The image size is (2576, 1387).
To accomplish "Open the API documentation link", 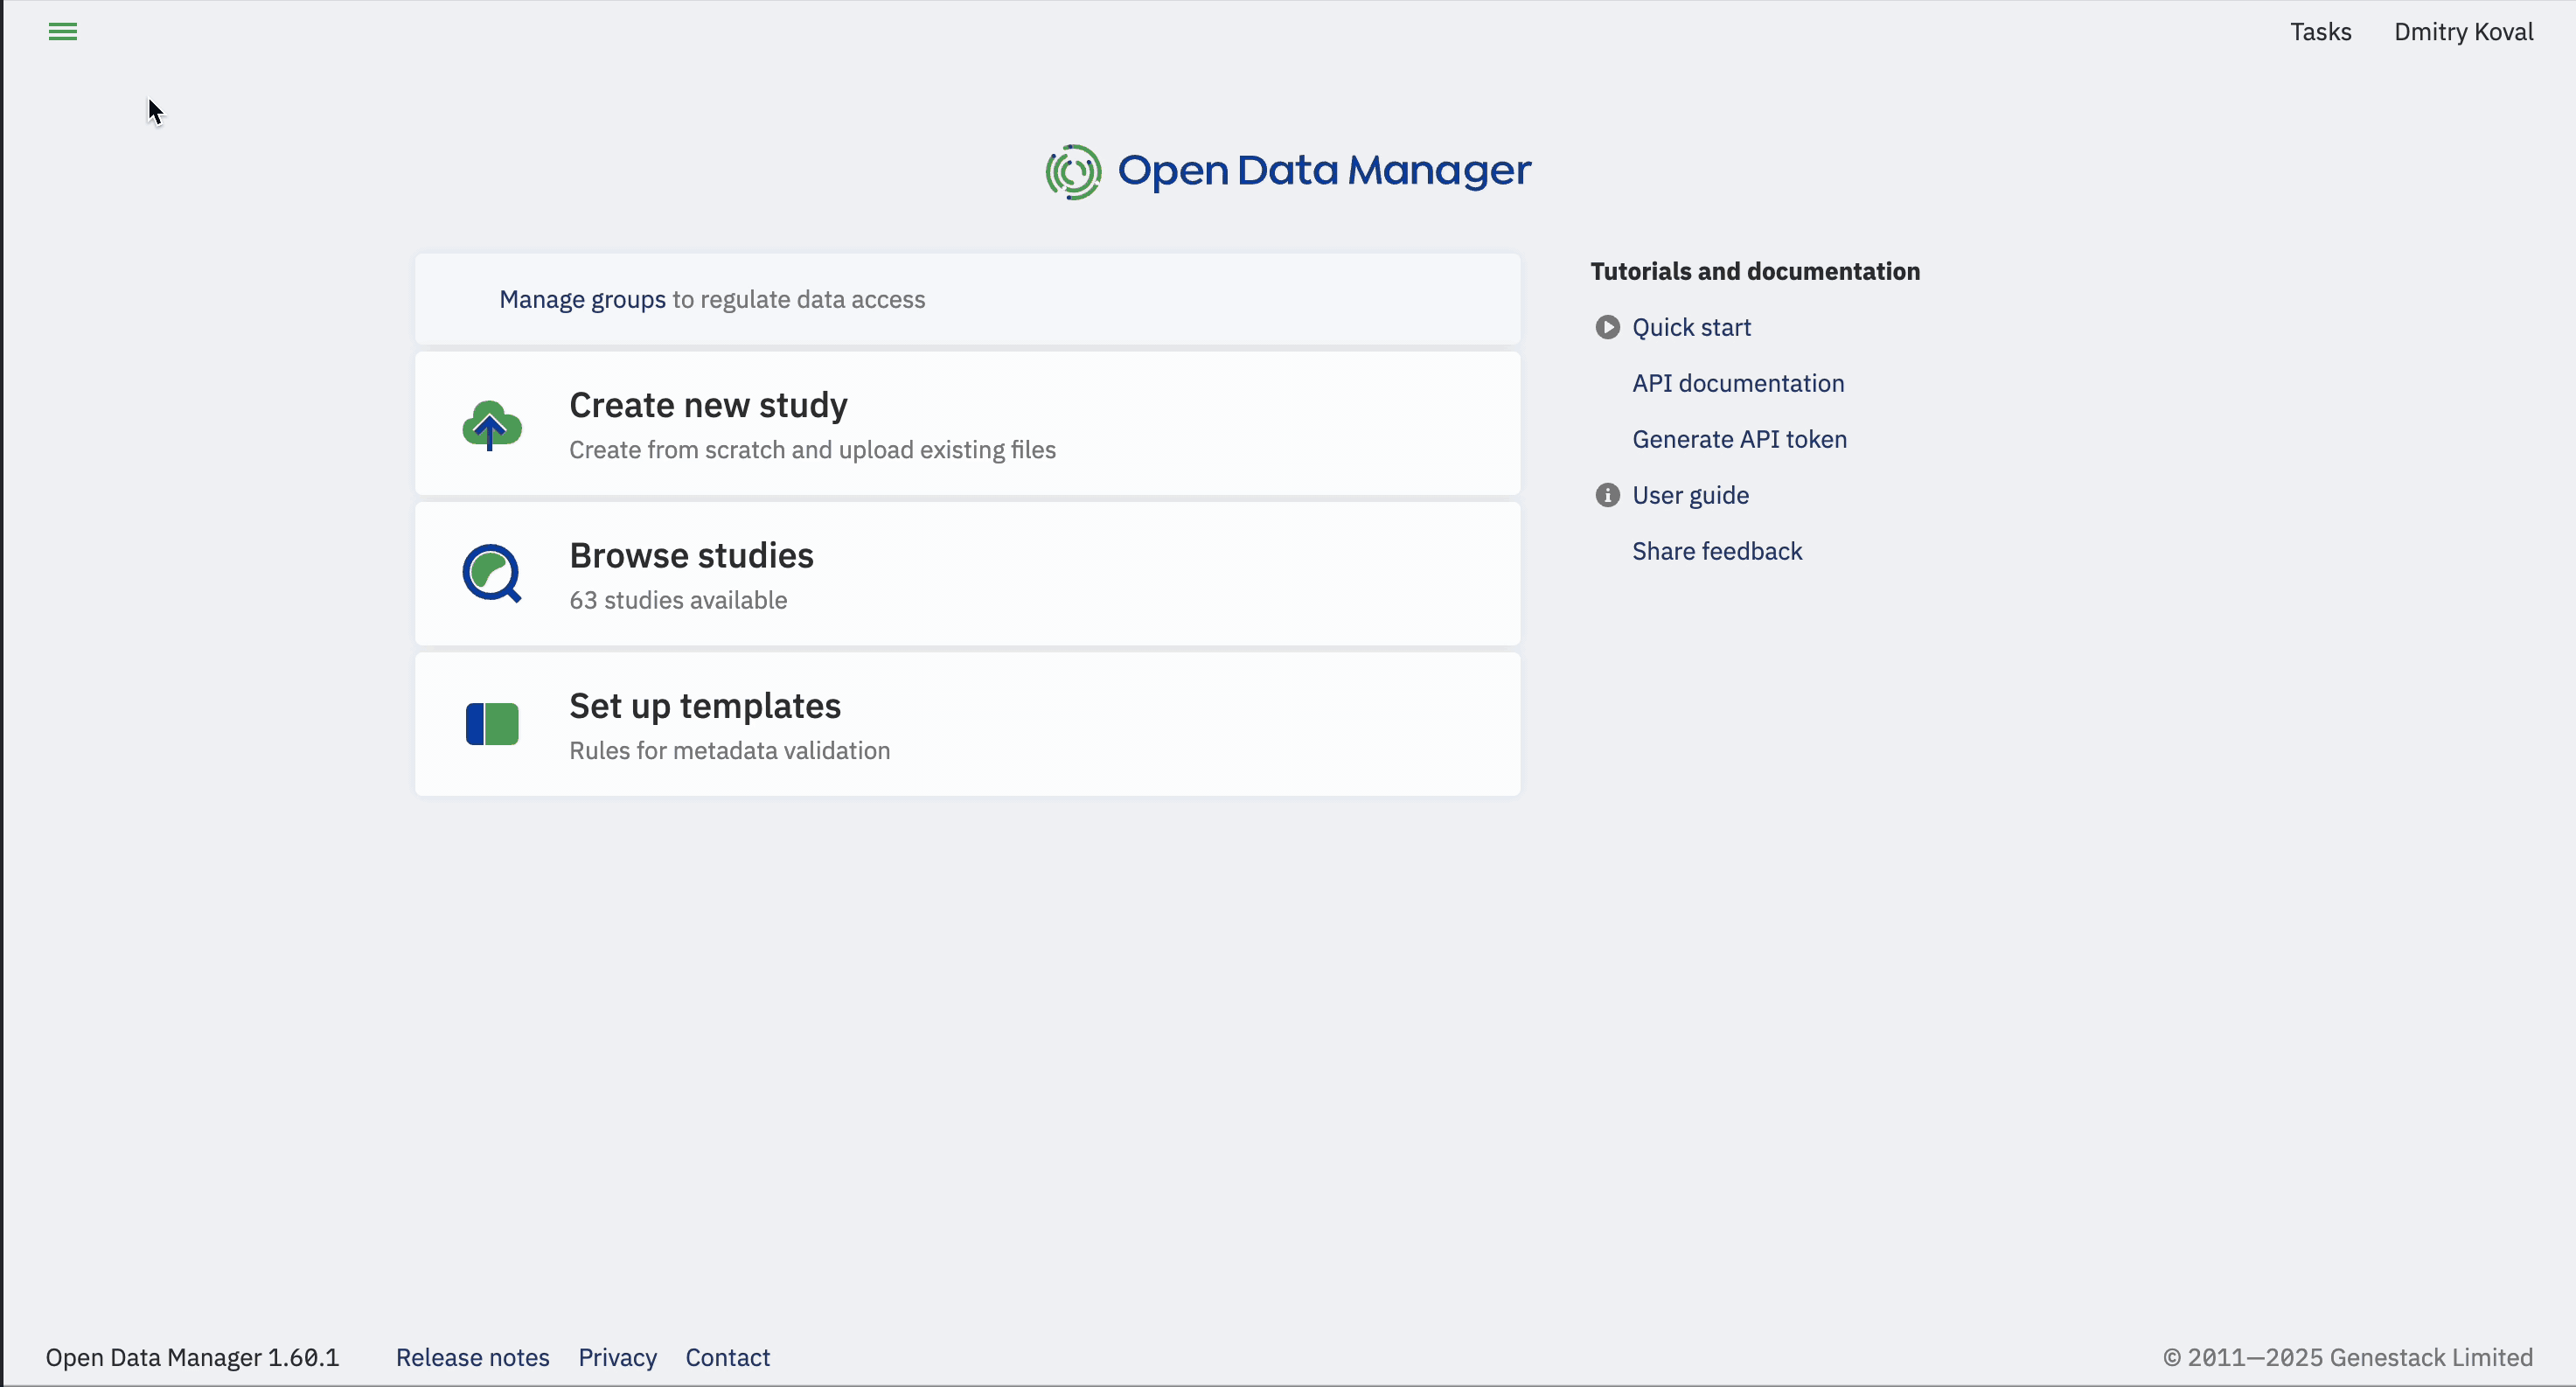I will 1738,383.
